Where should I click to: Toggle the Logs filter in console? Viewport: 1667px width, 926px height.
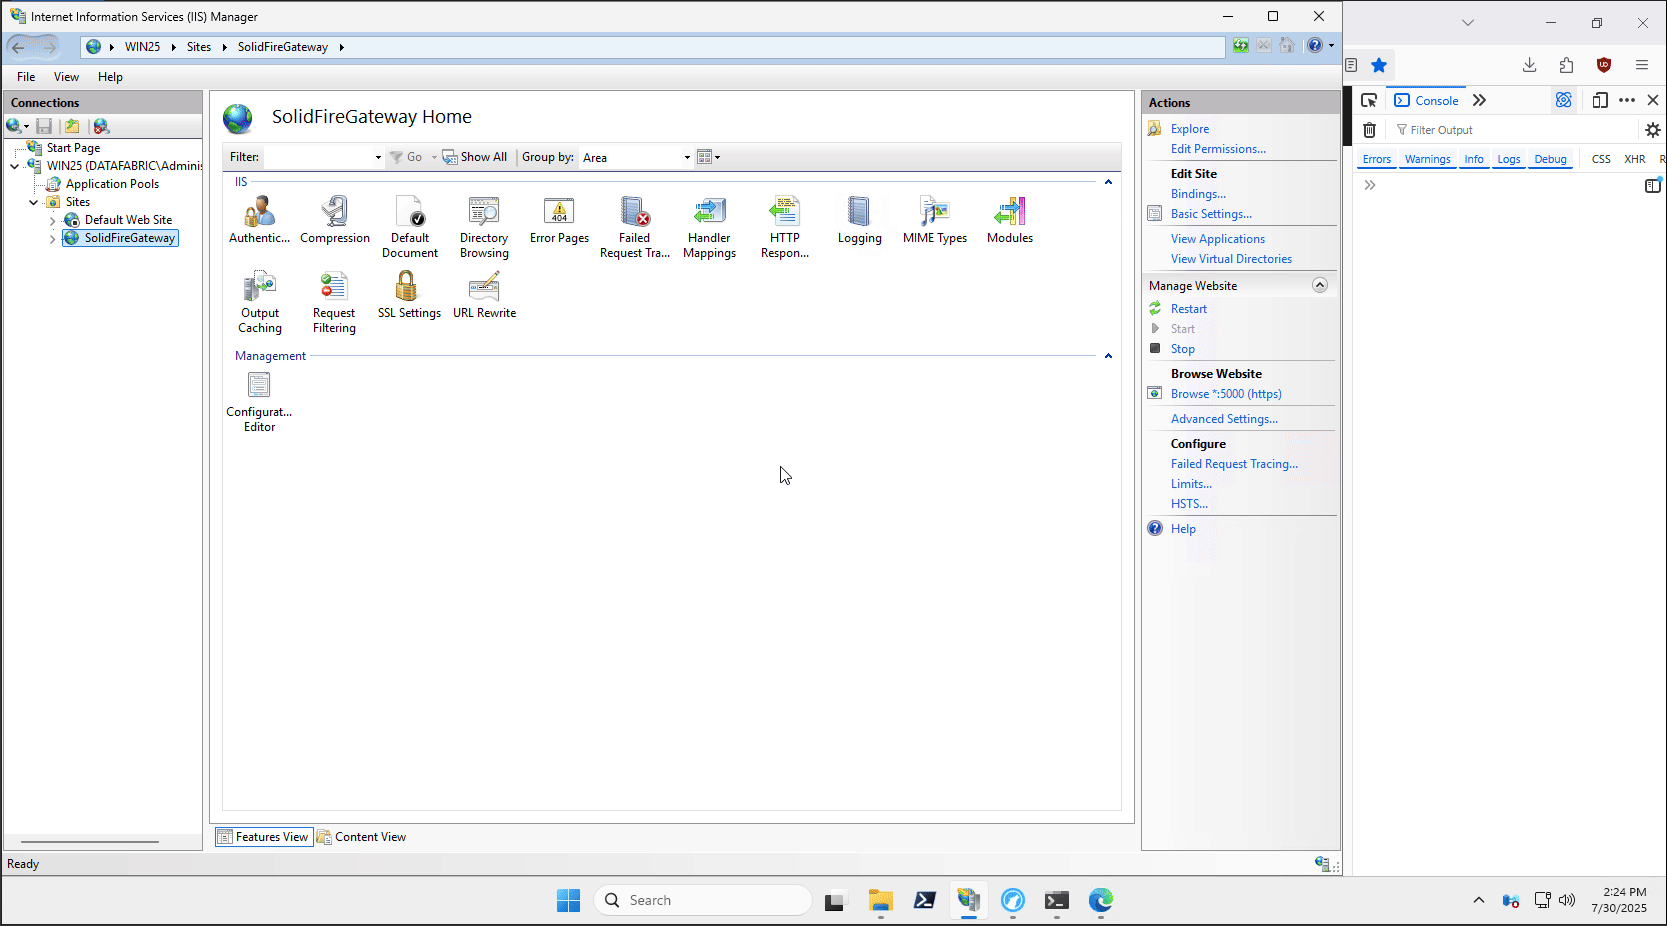tap(1508, 159)
